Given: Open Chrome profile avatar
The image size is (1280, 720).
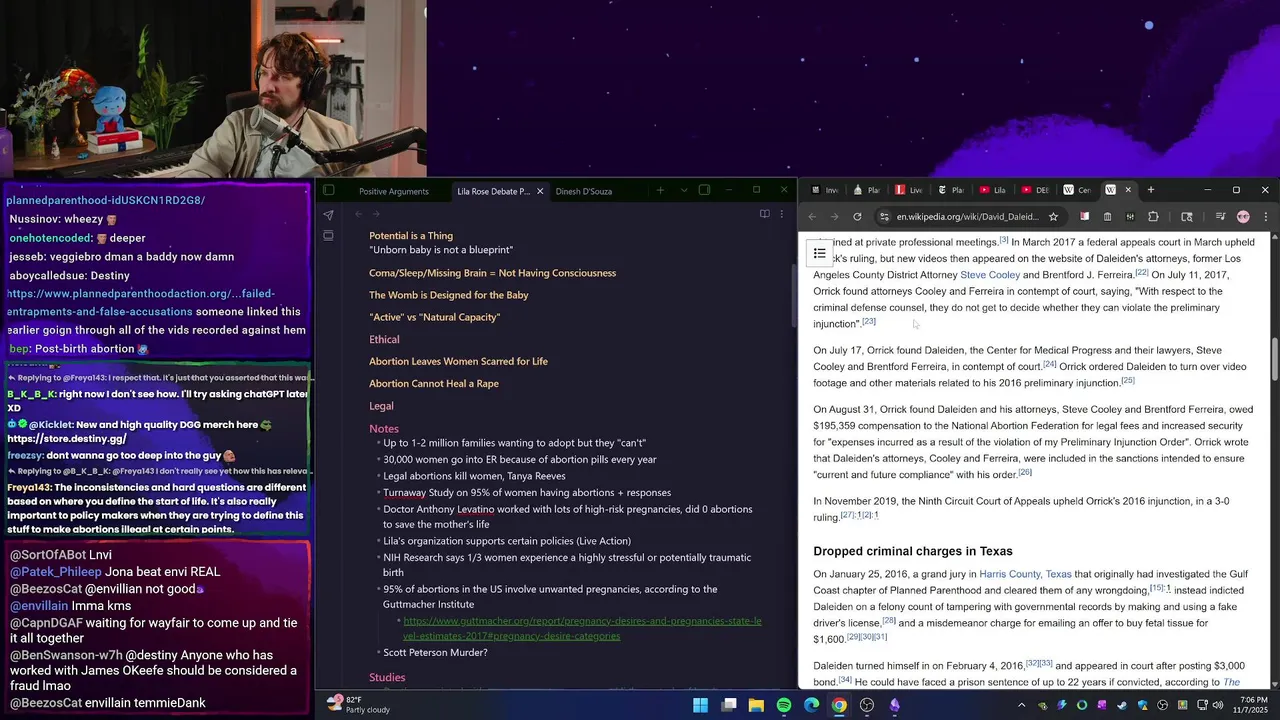Looking at the screenshot, I should [x=1243, y=216].
